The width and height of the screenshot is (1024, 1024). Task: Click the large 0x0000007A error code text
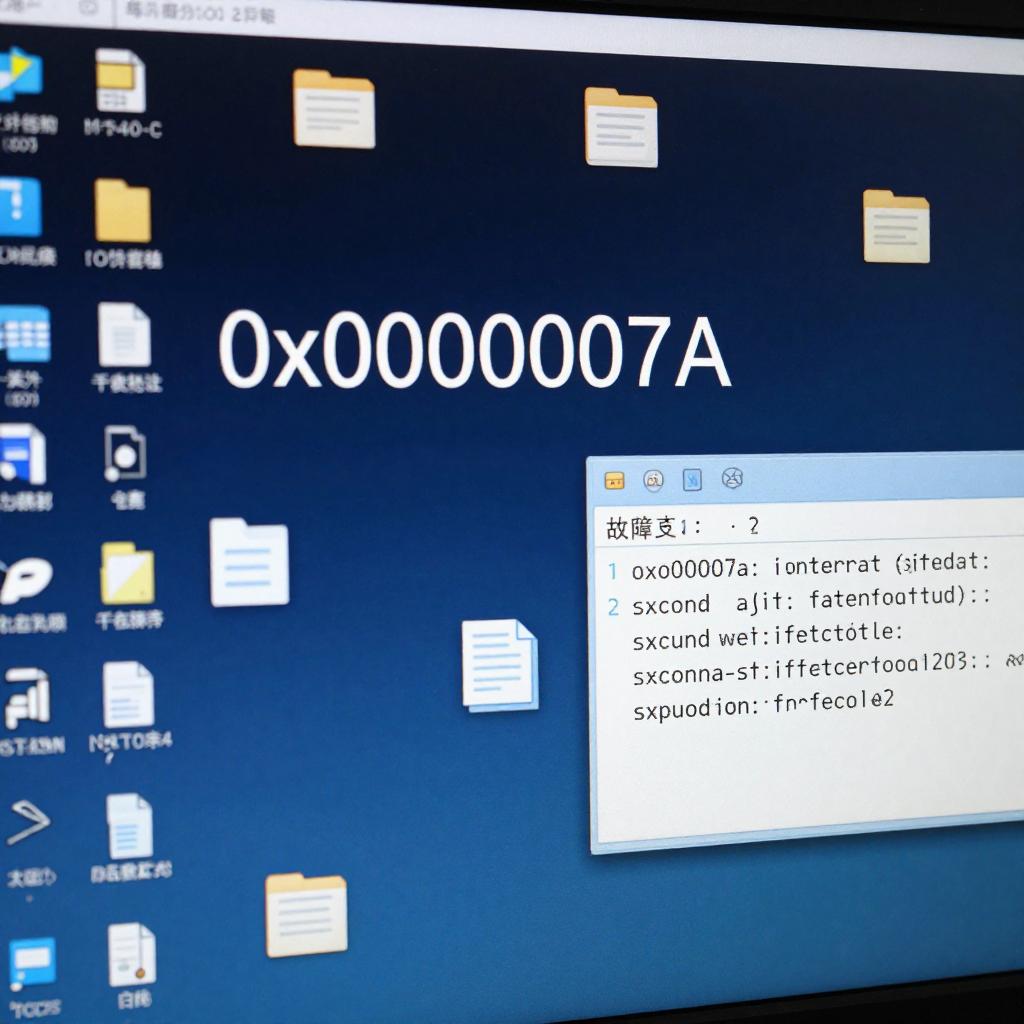(x=474, y=350)
